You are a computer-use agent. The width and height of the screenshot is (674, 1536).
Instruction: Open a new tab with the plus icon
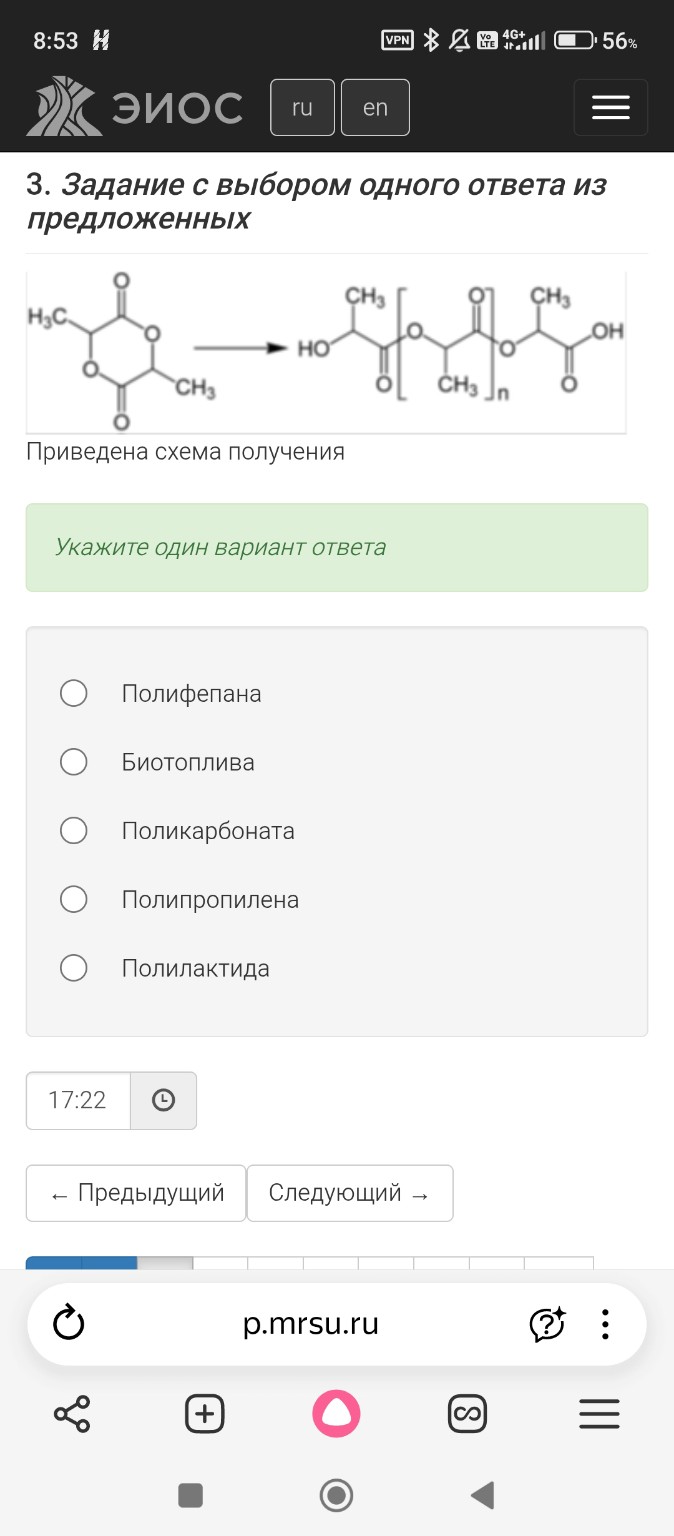click(203, 1413)
